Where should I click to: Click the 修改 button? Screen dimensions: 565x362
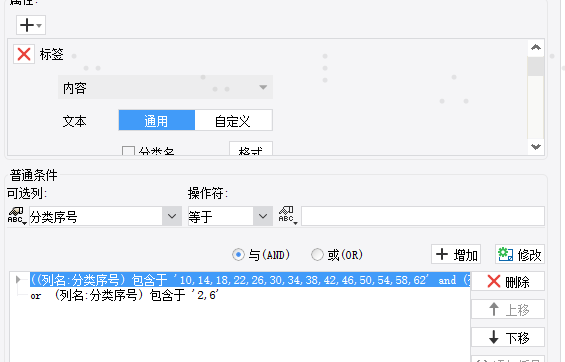point(520,254)
